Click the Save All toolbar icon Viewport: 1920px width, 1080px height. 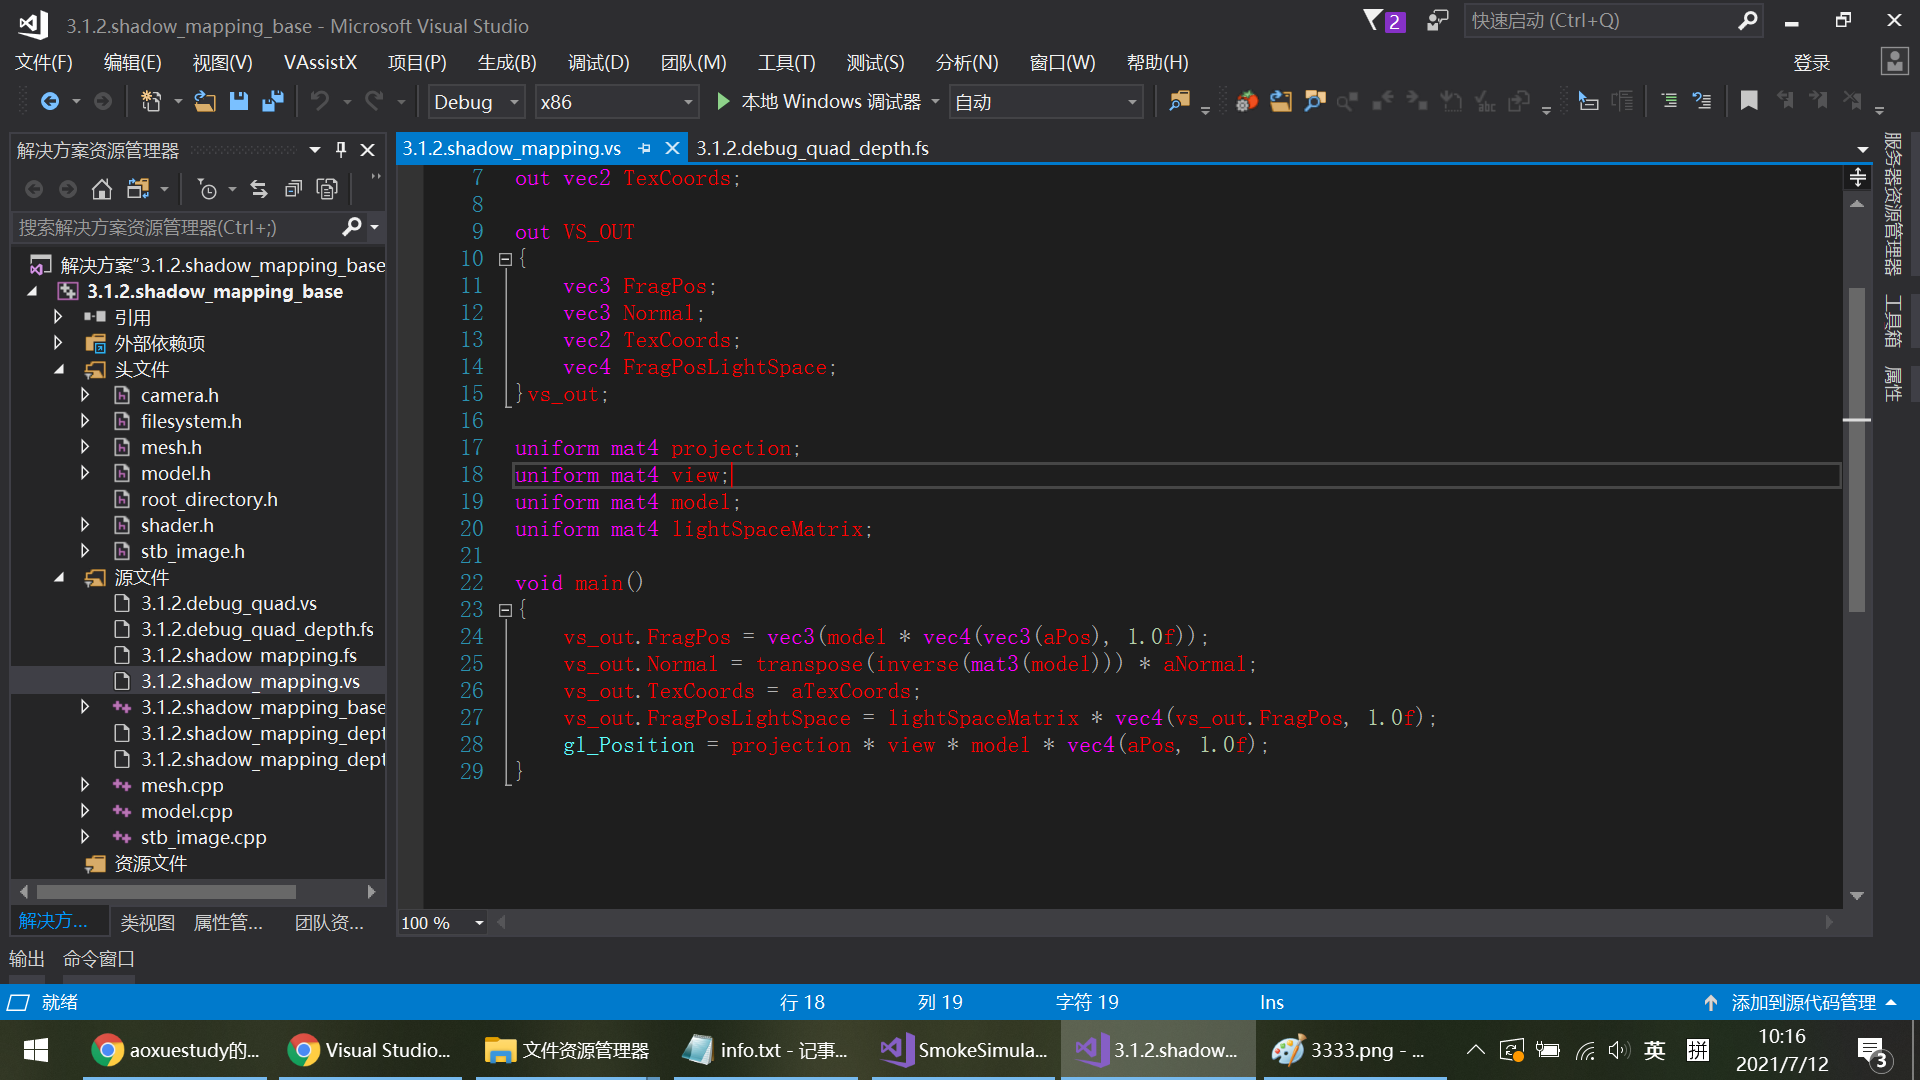(x=272, y=102)
